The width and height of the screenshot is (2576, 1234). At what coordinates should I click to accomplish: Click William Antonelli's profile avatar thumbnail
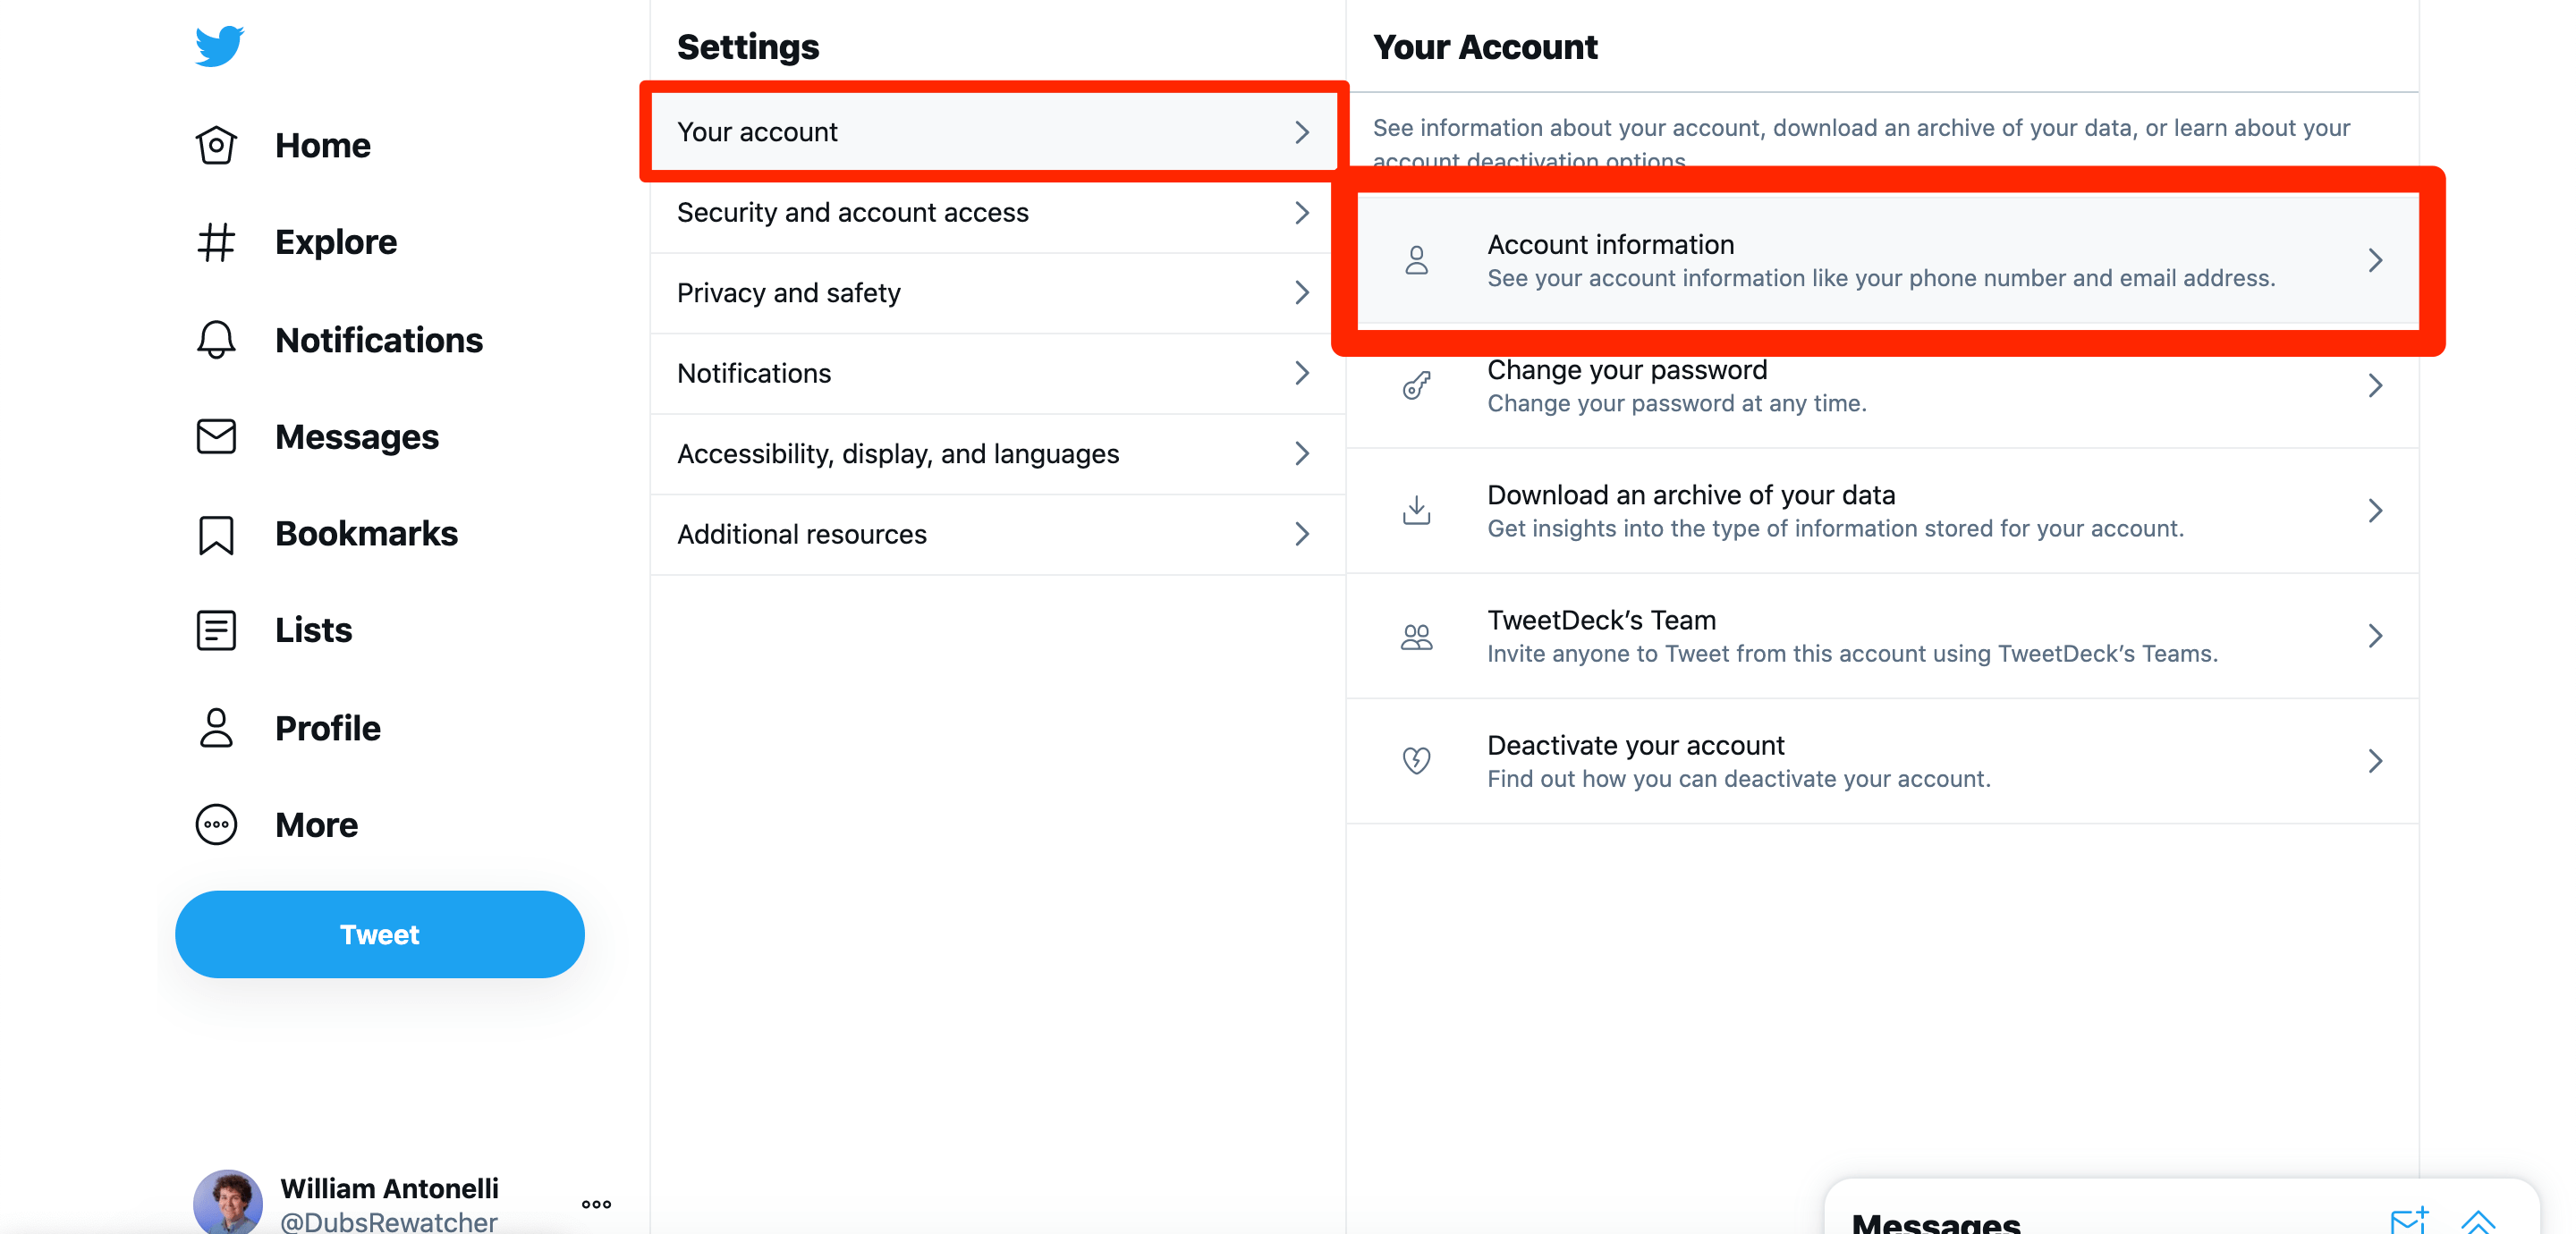228,1202
